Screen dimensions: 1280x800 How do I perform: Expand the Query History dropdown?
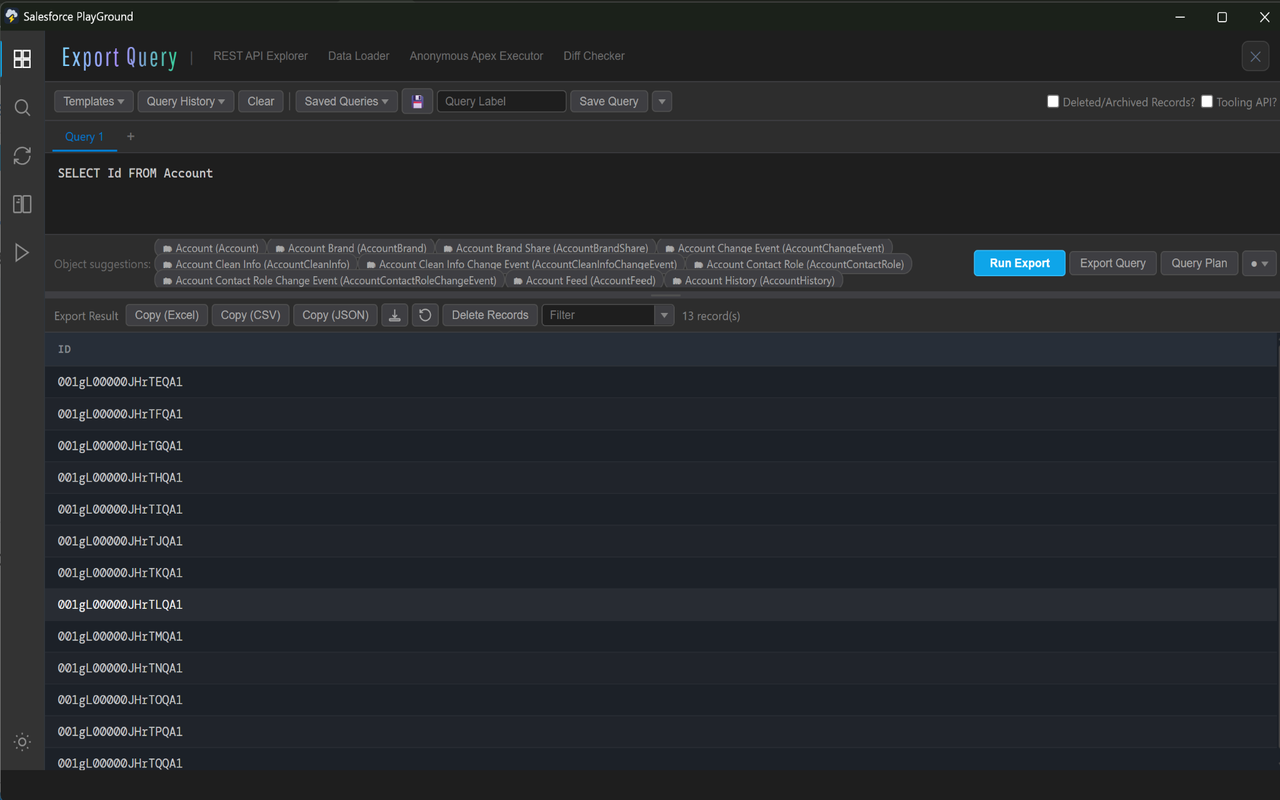coord(186,101)
